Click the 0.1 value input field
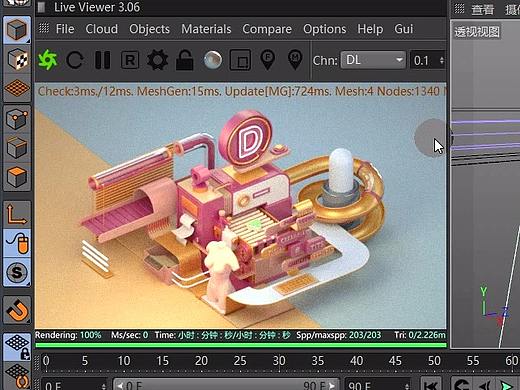This screenshot has height=390, width=520. point(424,60)
